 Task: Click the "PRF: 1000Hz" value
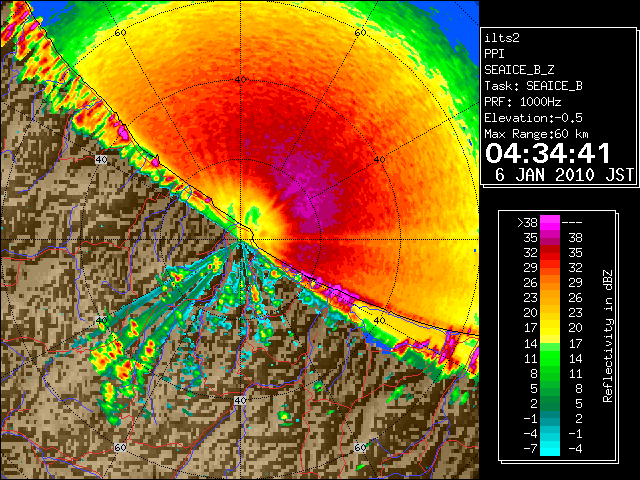[522, 102]
